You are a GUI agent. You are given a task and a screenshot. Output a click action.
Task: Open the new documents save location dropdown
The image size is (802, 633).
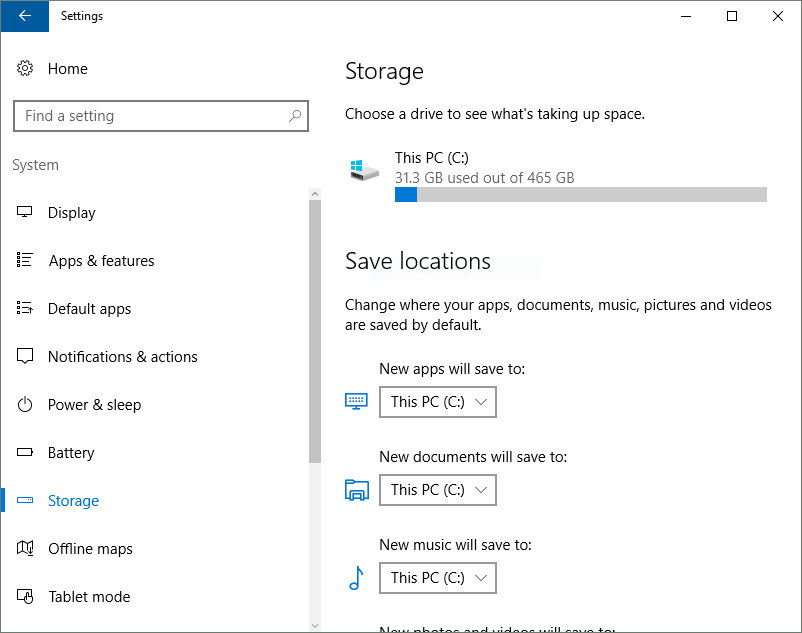tap(437, 490)
